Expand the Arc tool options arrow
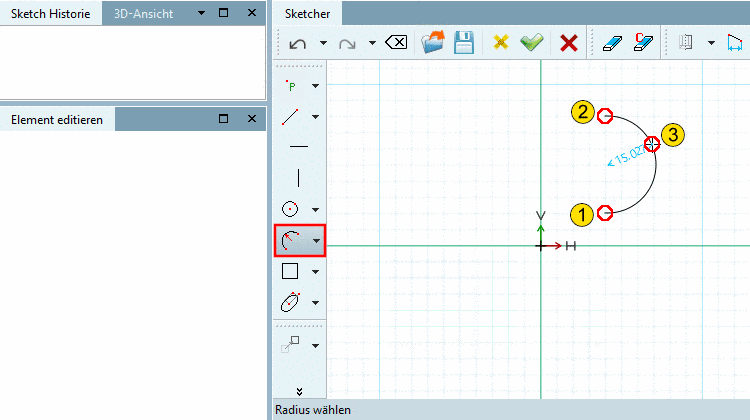The width and height of the screenshot is (750, 420). [316, 241]
